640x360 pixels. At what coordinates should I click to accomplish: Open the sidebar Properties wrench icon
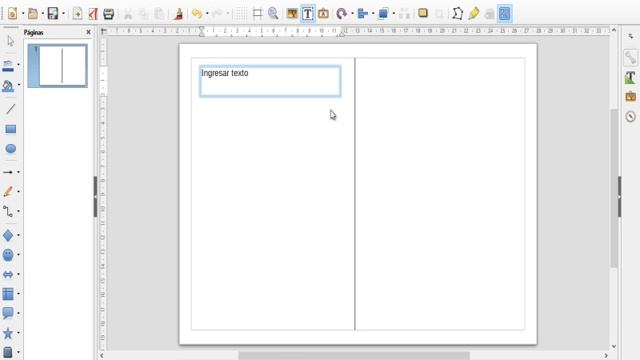[x=631, y=57]
